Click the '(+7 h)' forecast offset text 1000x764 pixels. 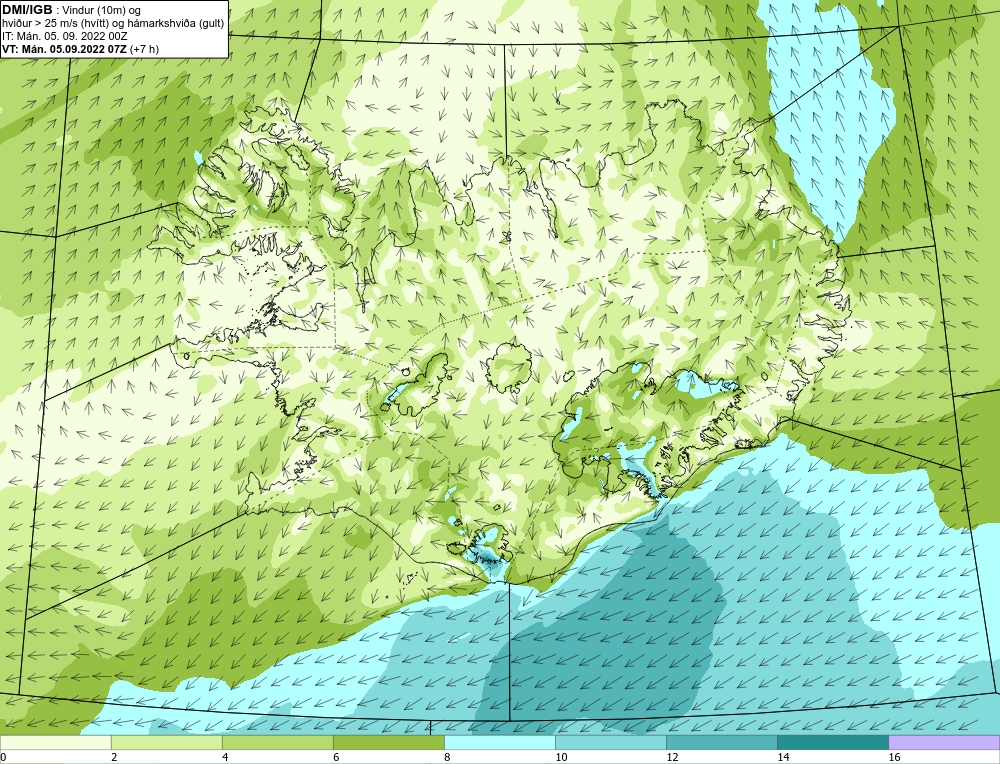coord(144,49)
